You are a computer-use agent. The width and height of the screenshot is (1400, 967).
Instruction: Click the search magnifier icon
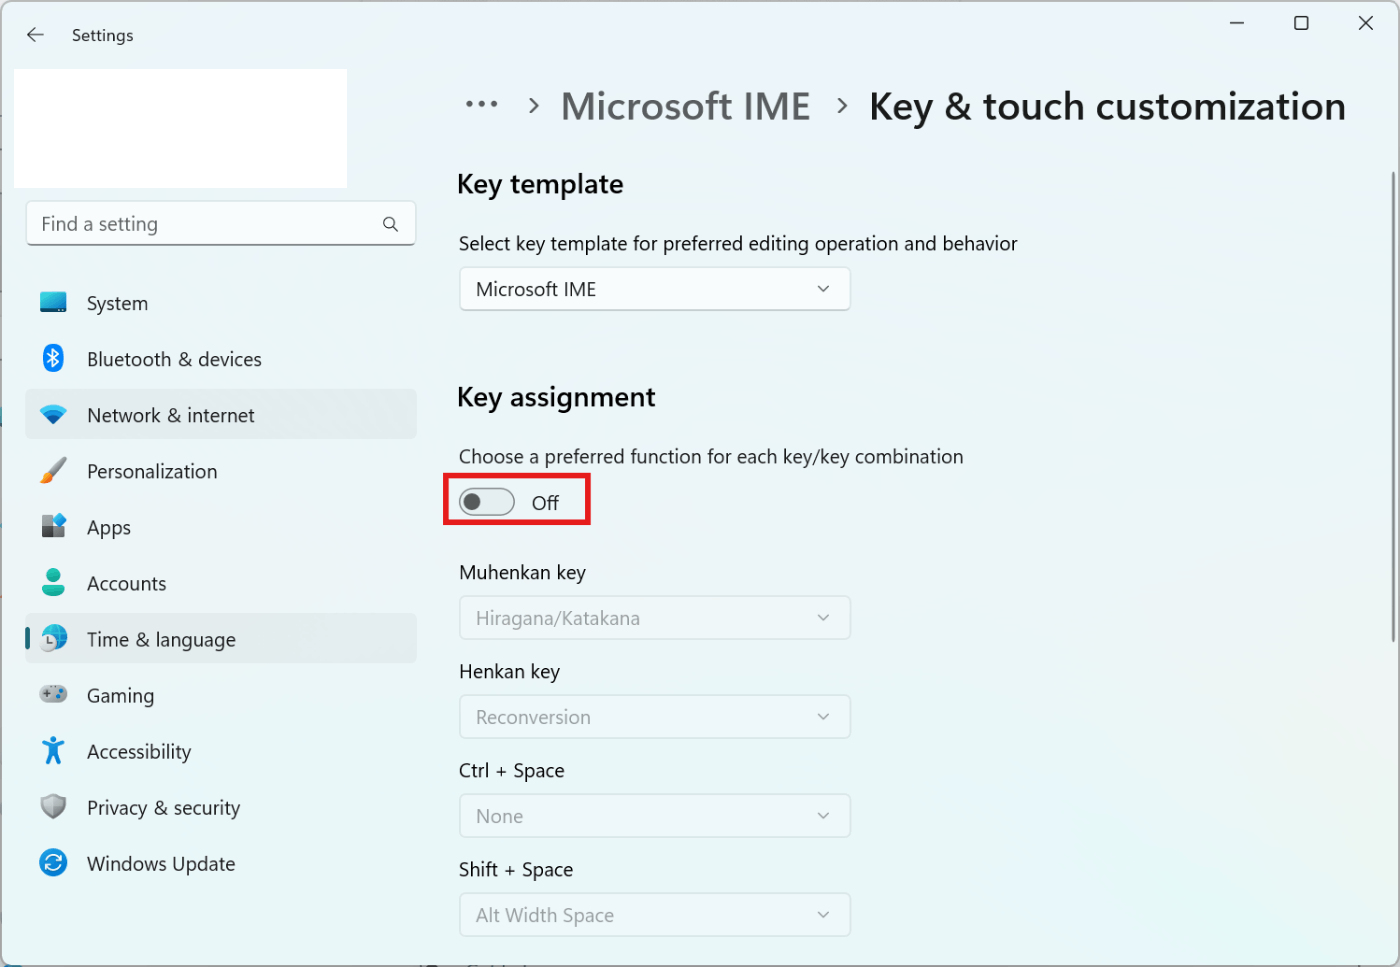click(x=390, y=224)
